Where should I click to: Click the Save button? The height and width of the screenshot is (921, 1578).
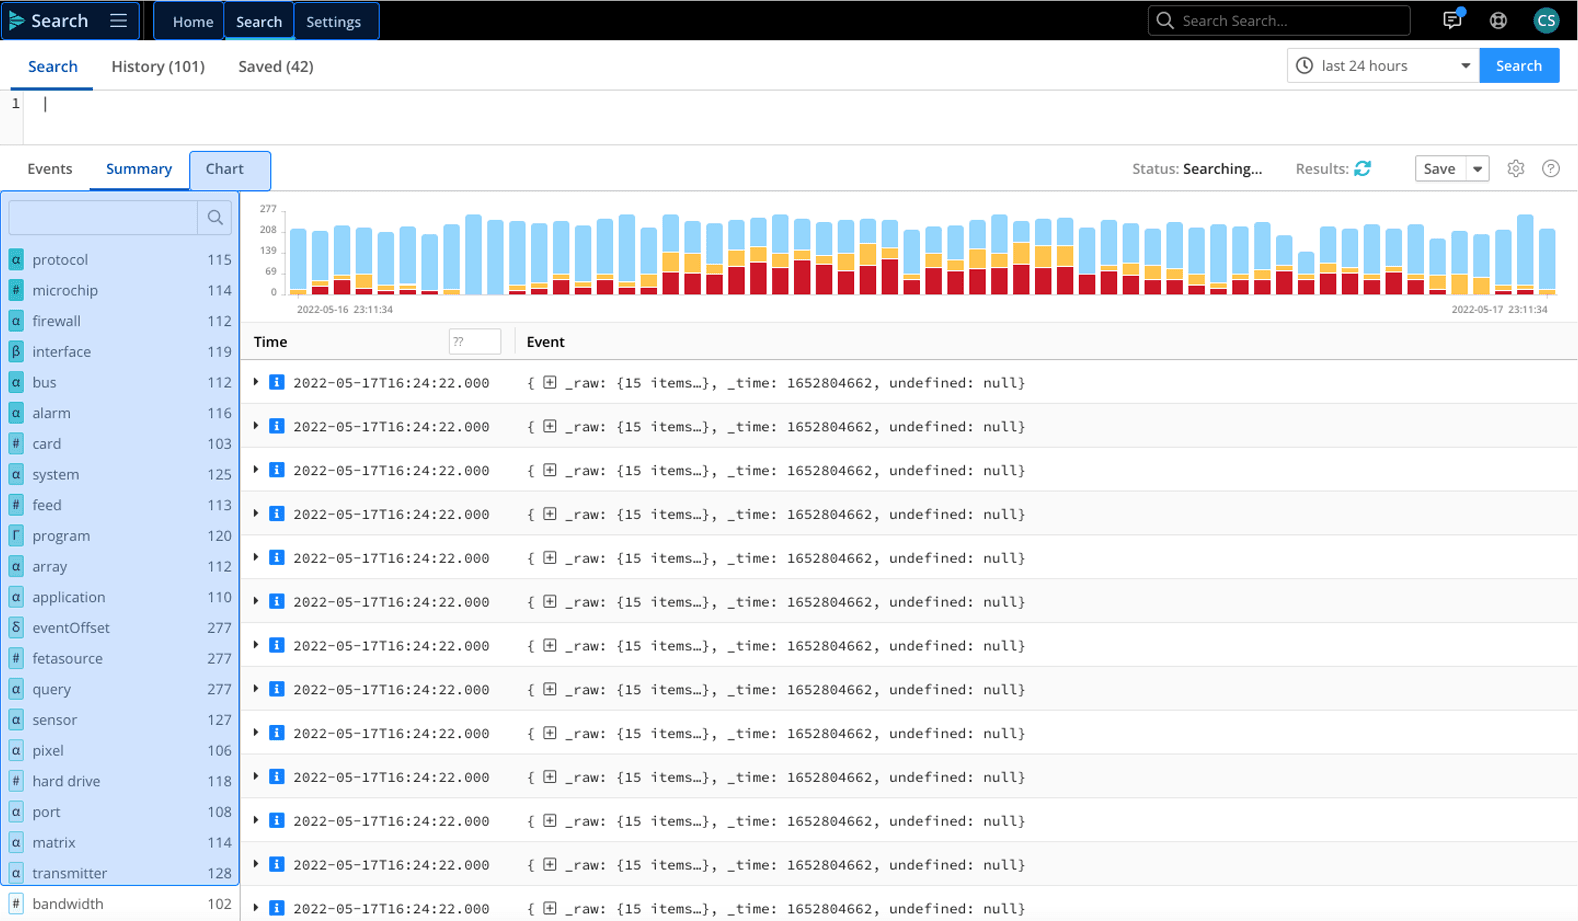click(x=1439, y=169)
